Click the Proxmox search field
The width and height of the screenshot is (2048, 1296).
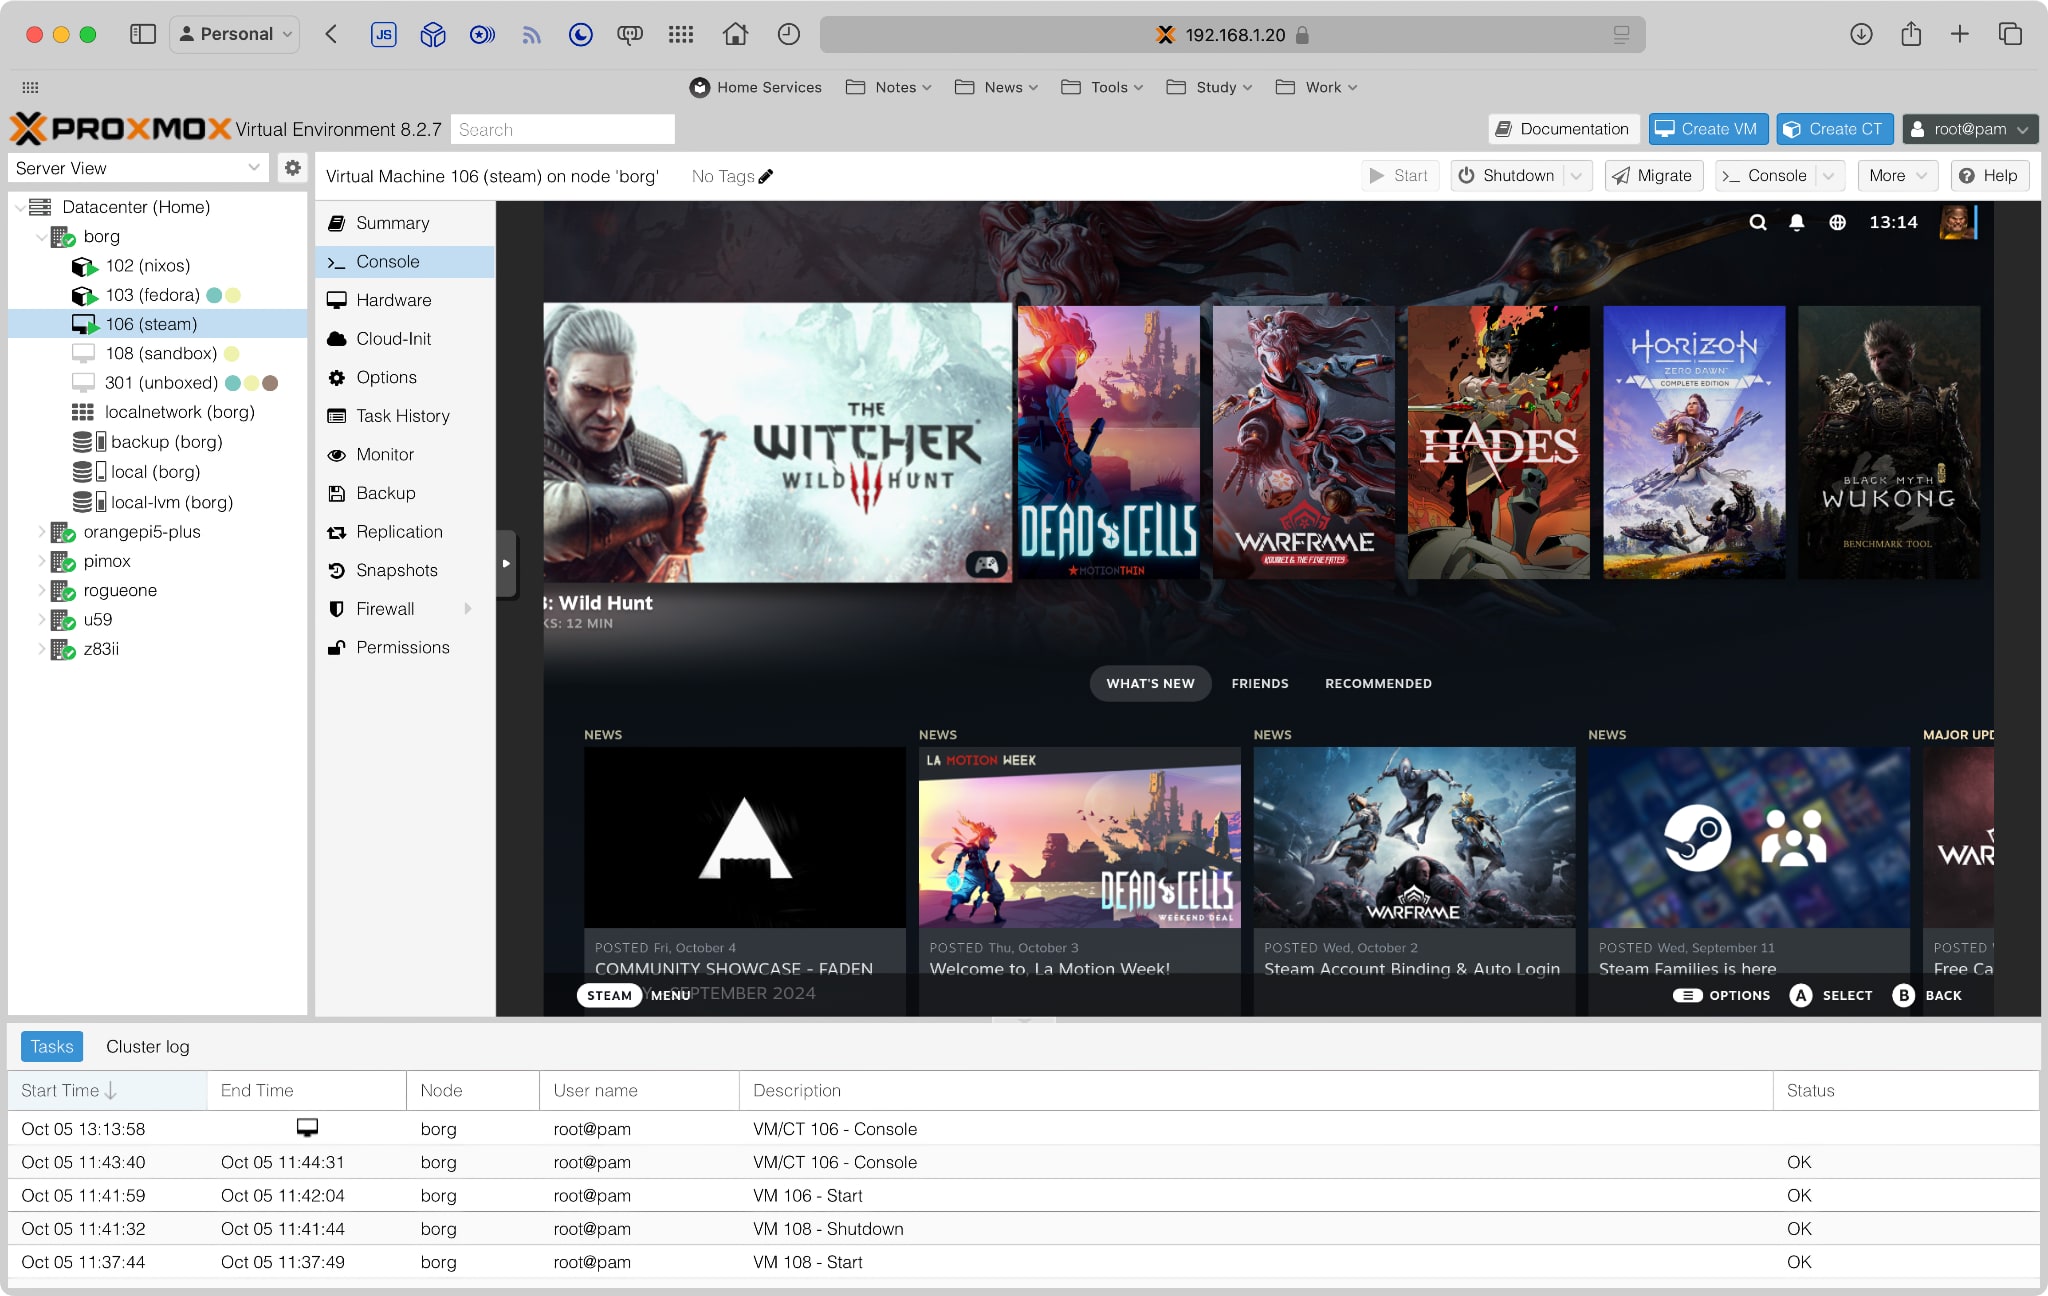[562, 130]
